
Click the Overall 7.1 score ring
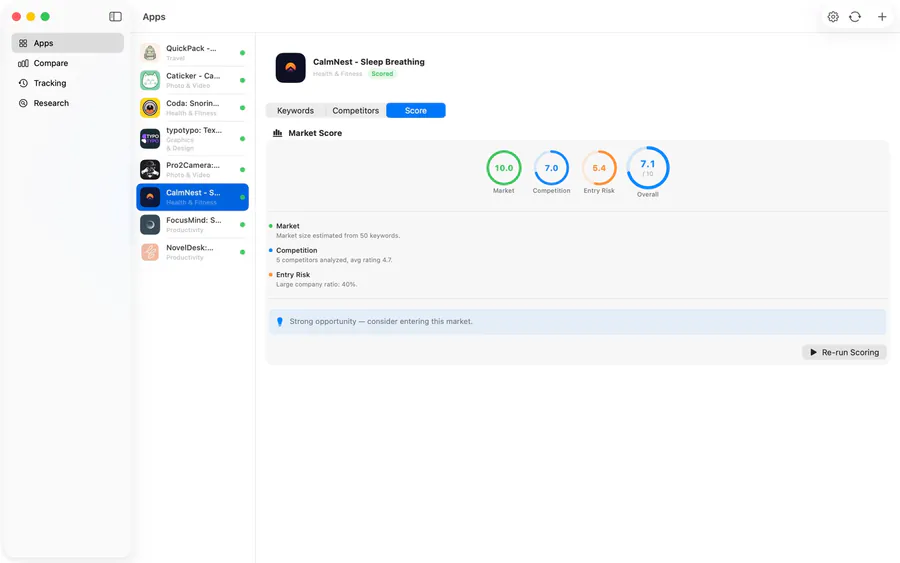647,168
